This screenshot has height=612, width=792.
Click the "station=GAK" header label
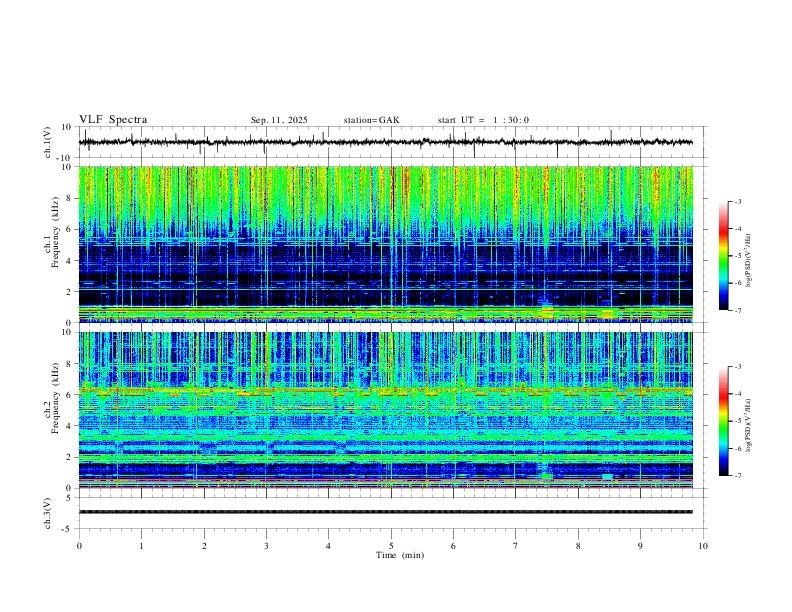[x=371, y=120]
